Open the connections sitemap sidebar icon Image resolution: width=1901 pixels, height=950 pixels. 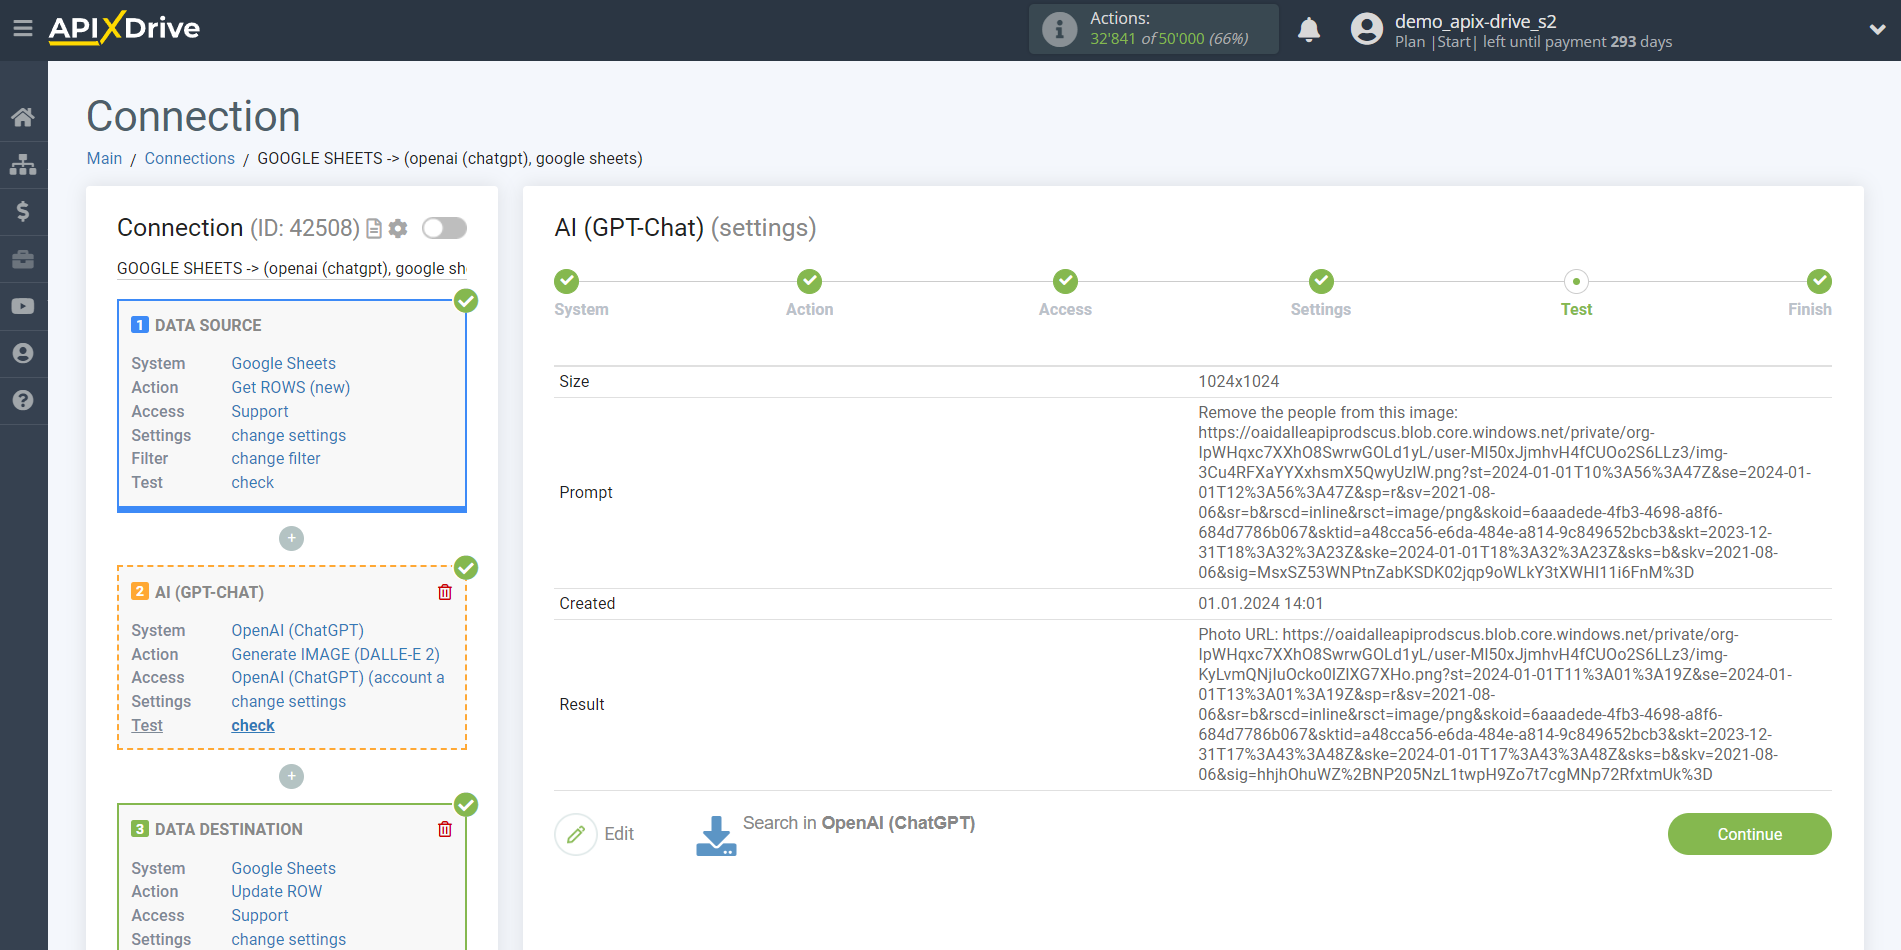click(x=23, y=164)
